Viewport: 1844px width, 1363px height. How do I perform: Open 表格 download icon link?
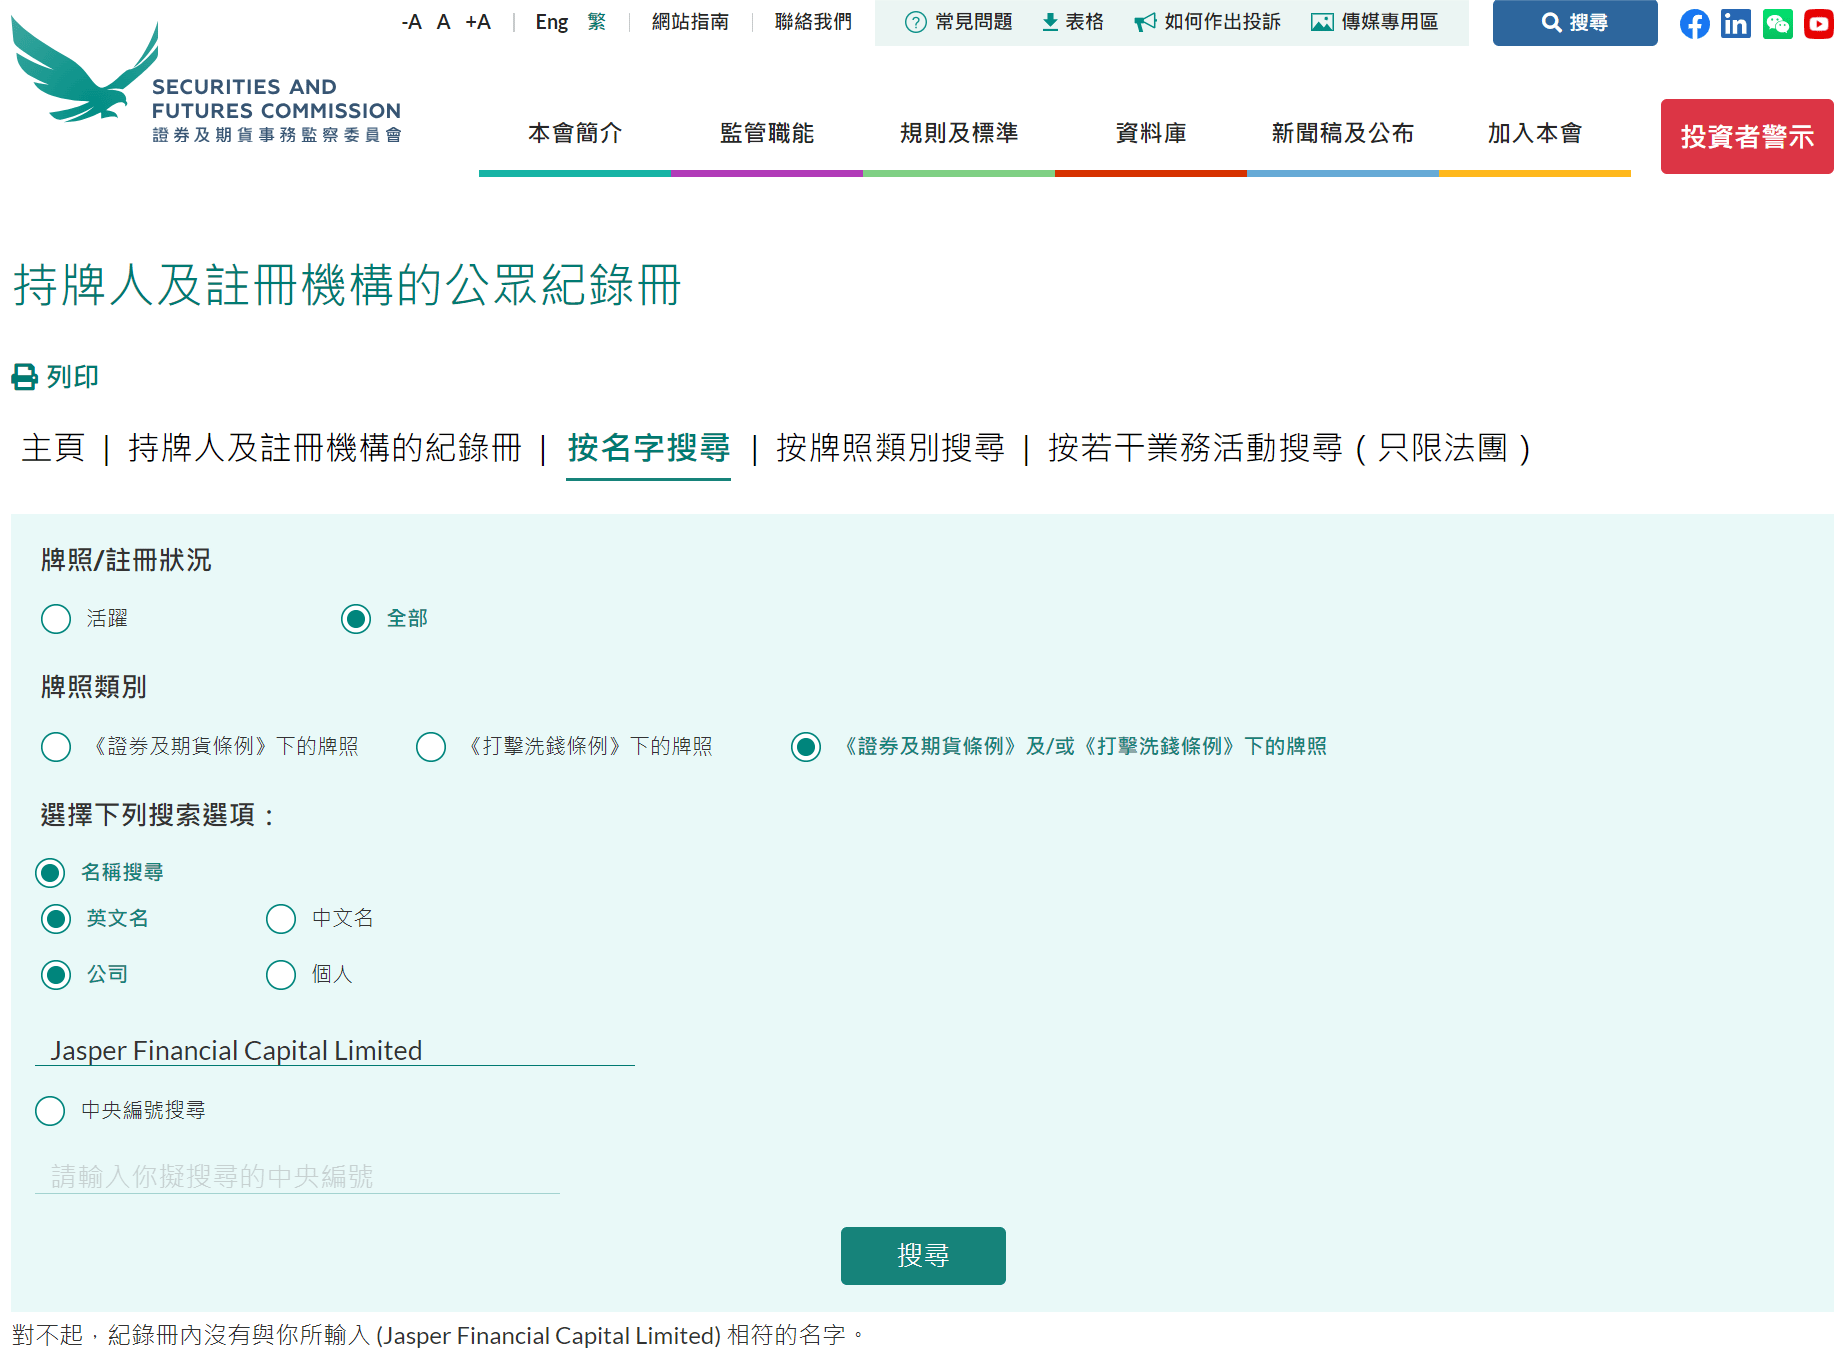(1072, 22)
